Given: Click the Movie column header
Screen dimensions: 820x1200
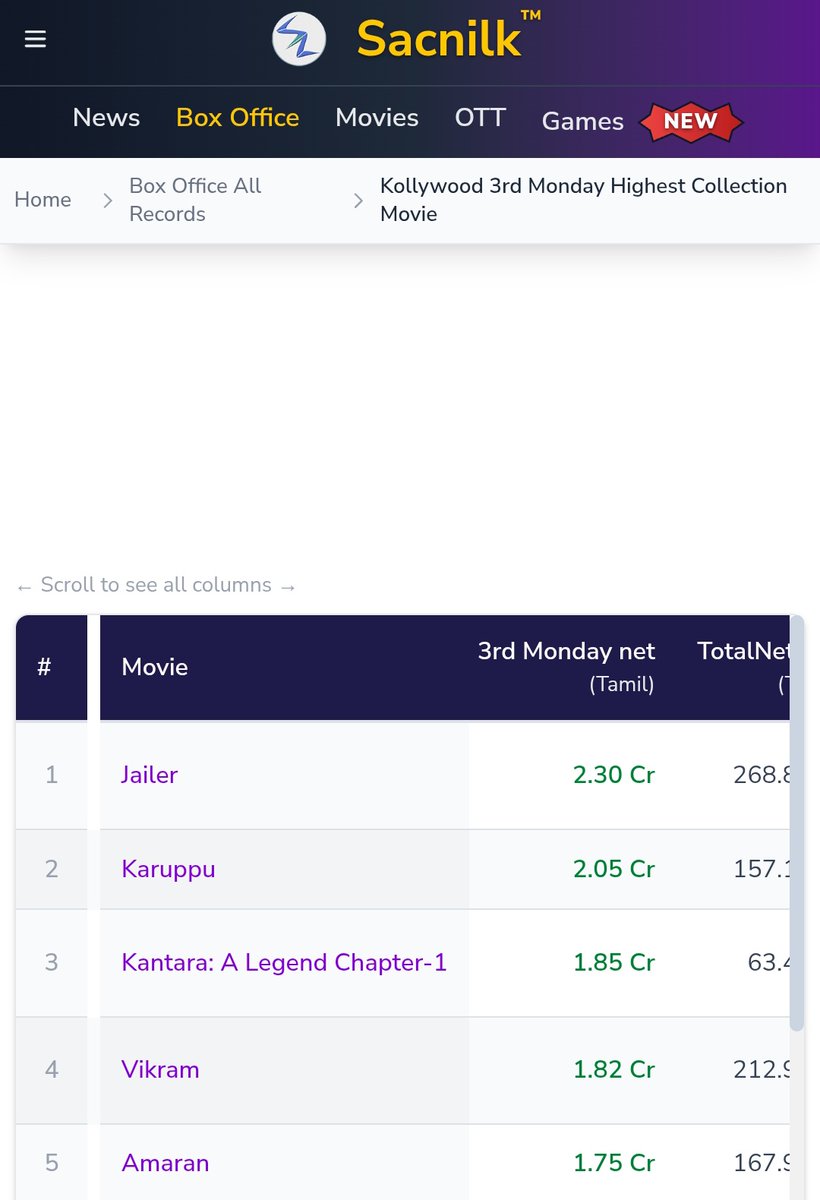Looking at the screenshot, I should (x=284, y=667).
